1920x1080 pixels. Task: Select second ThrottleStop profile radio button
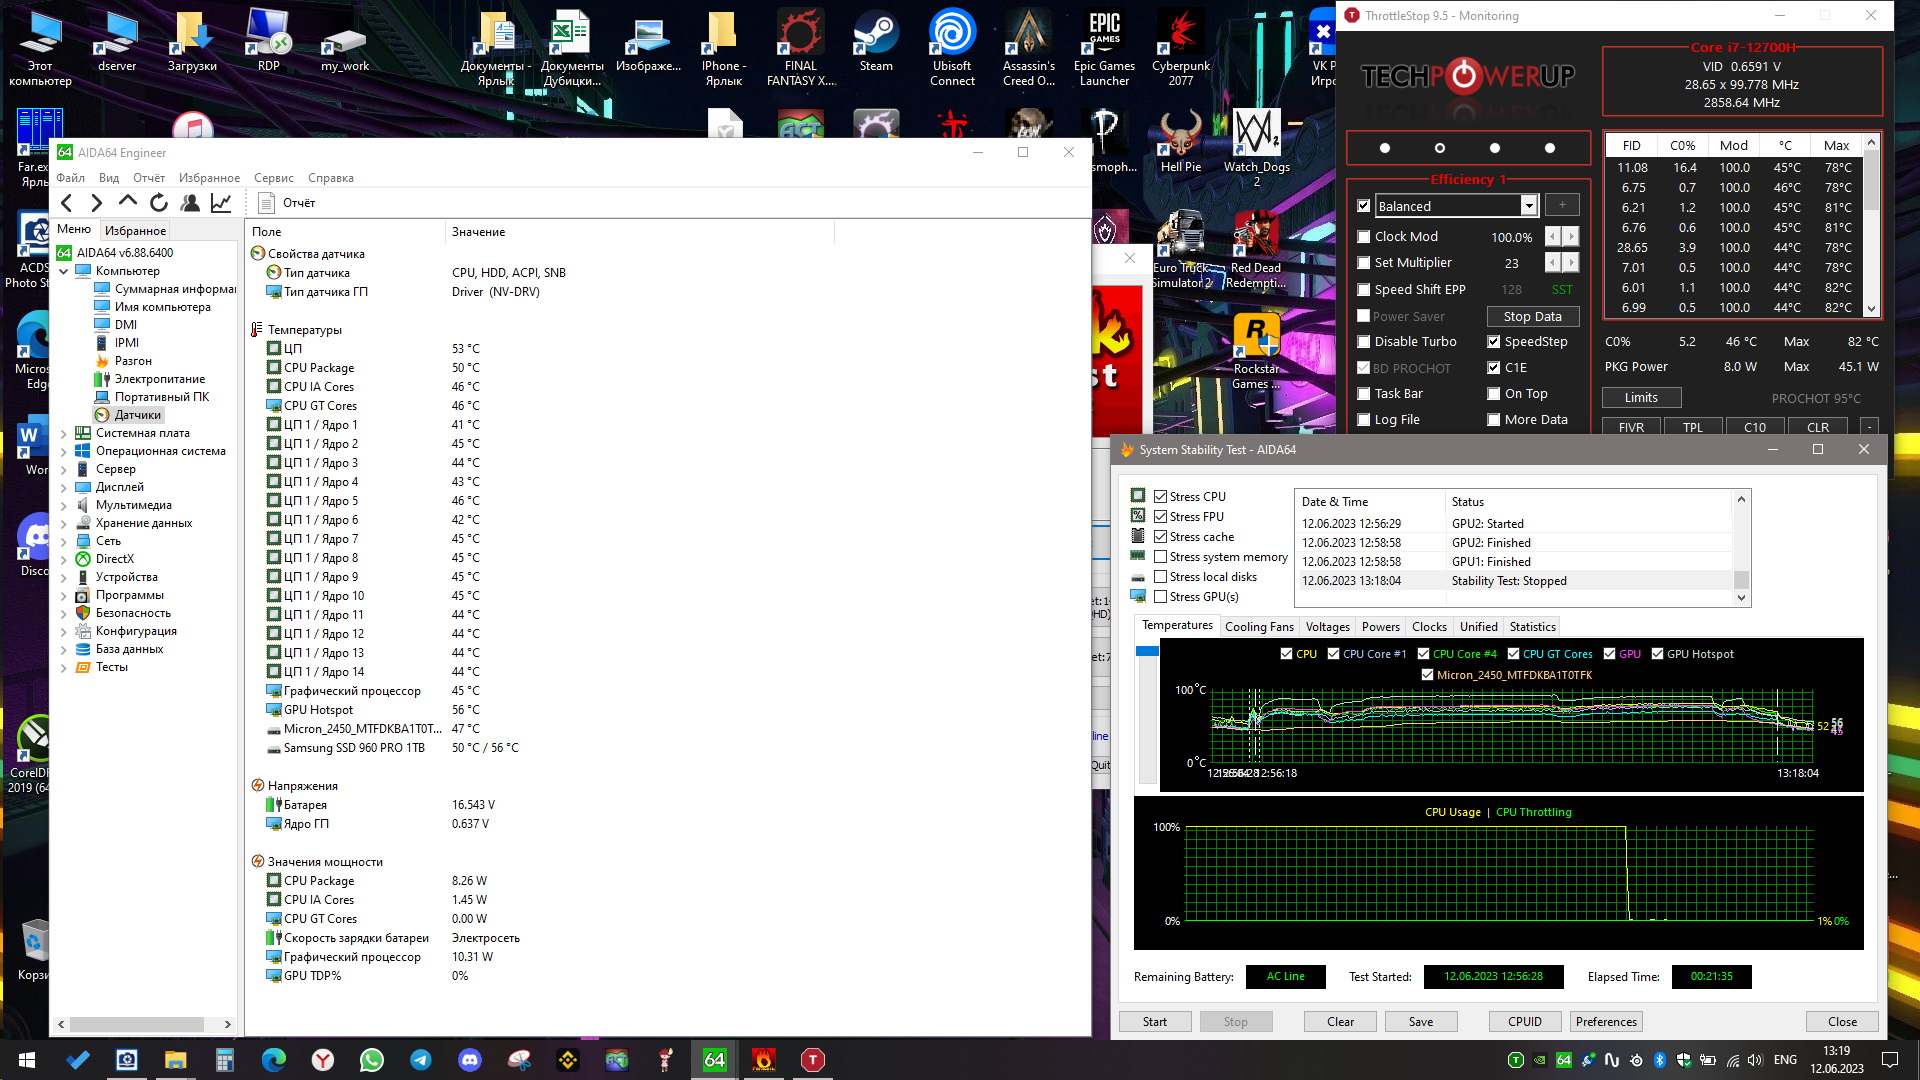click(1440, 148)
